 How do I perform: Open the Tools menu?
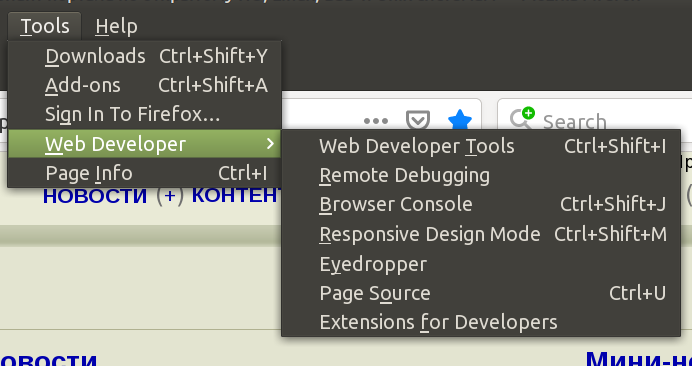[45, 26]
